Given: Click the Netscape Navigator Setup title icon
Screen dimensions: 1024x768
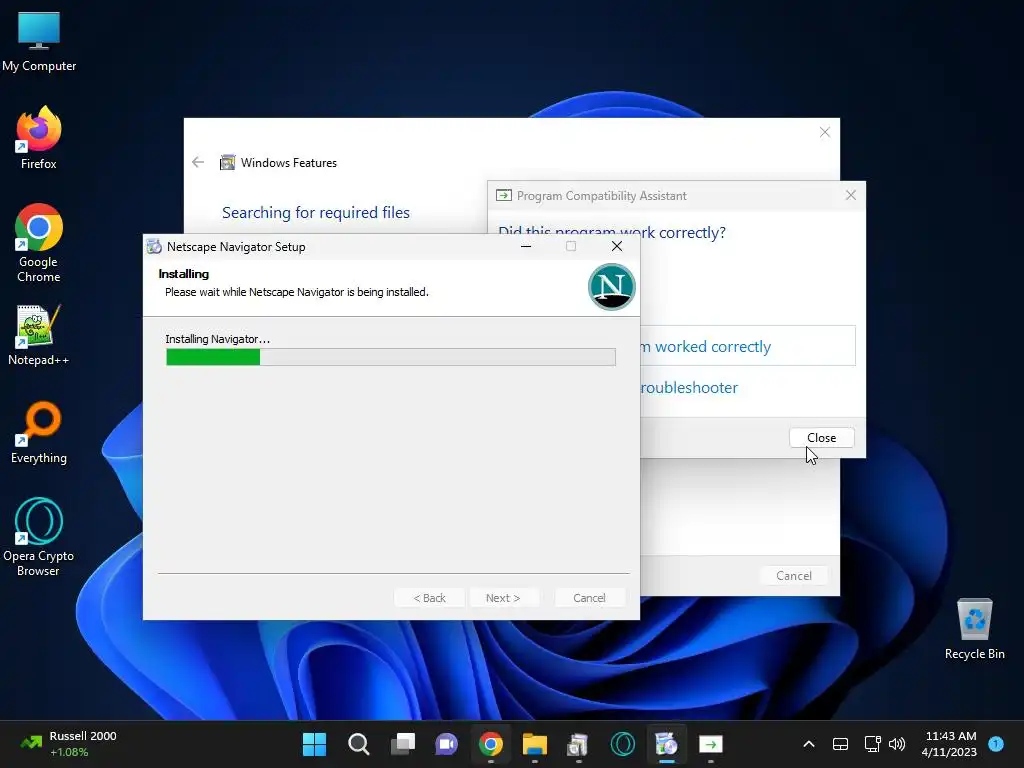Looking at the screenshot, I should click(154, 246).
